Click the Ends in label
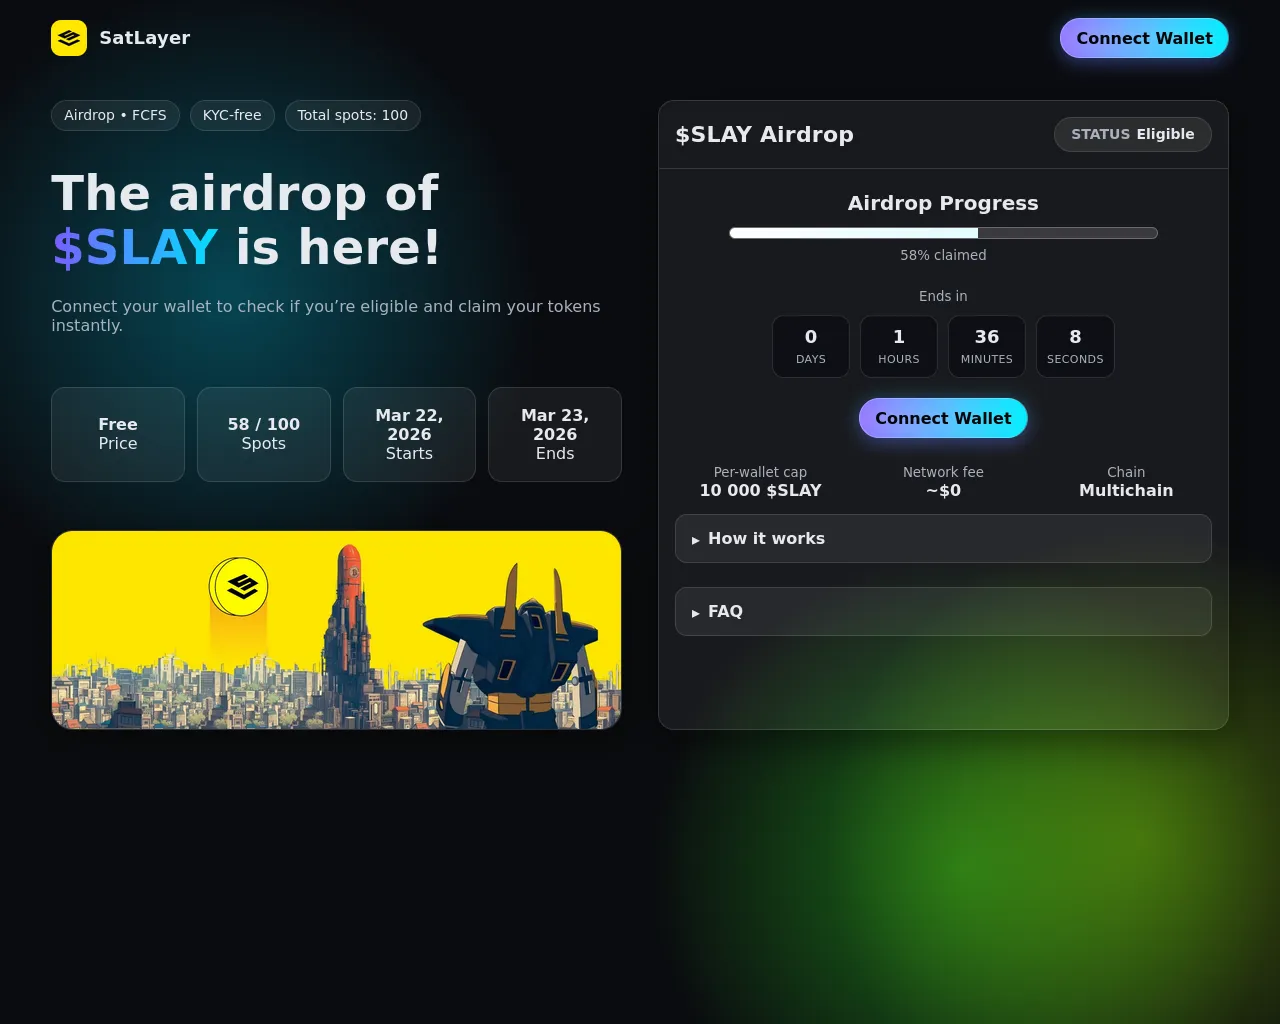This screenshot has height=1024, width=1280. pyautogui.click(x=943, y=296)
